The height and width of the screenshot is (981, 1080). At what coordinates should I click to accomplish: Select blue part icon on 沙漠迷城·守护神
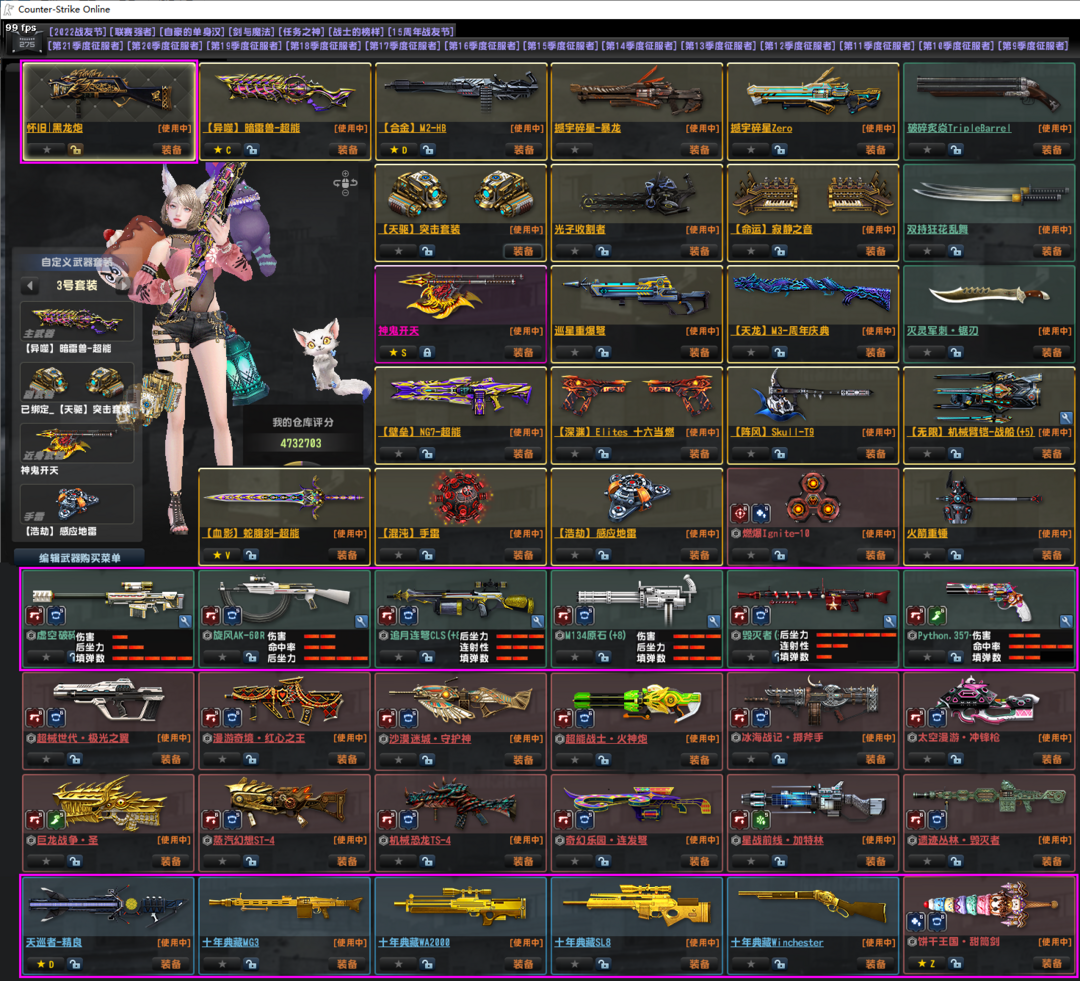(408, 719)
